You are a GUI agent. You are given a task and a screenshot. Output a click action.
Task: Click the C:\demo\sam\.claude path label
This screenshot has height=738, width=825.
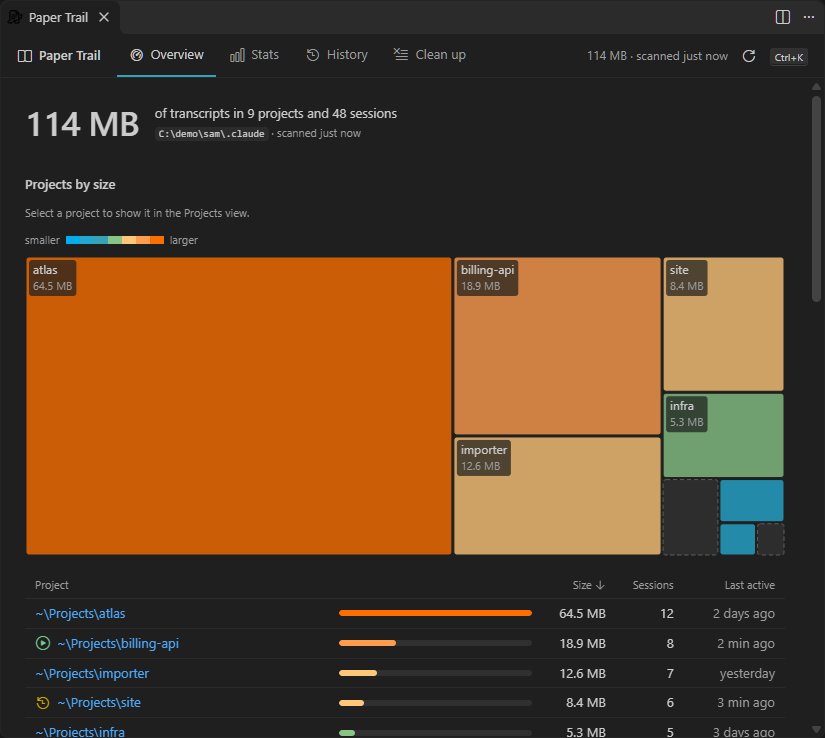coord(212,134)
